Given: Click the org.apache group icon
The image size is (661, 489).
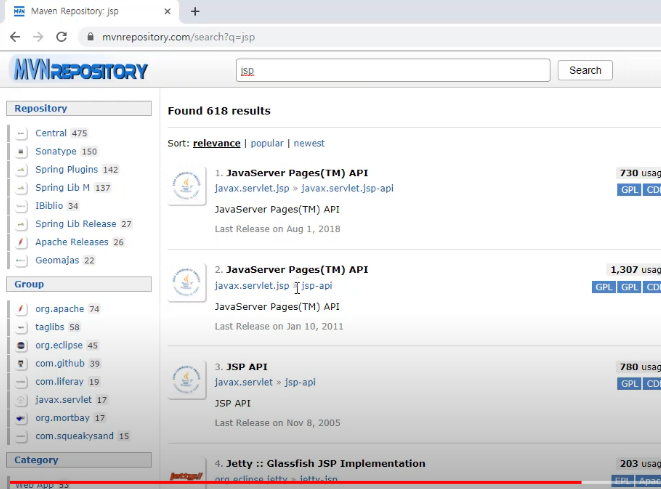Looking at the screenshot, I should (21, 309).
